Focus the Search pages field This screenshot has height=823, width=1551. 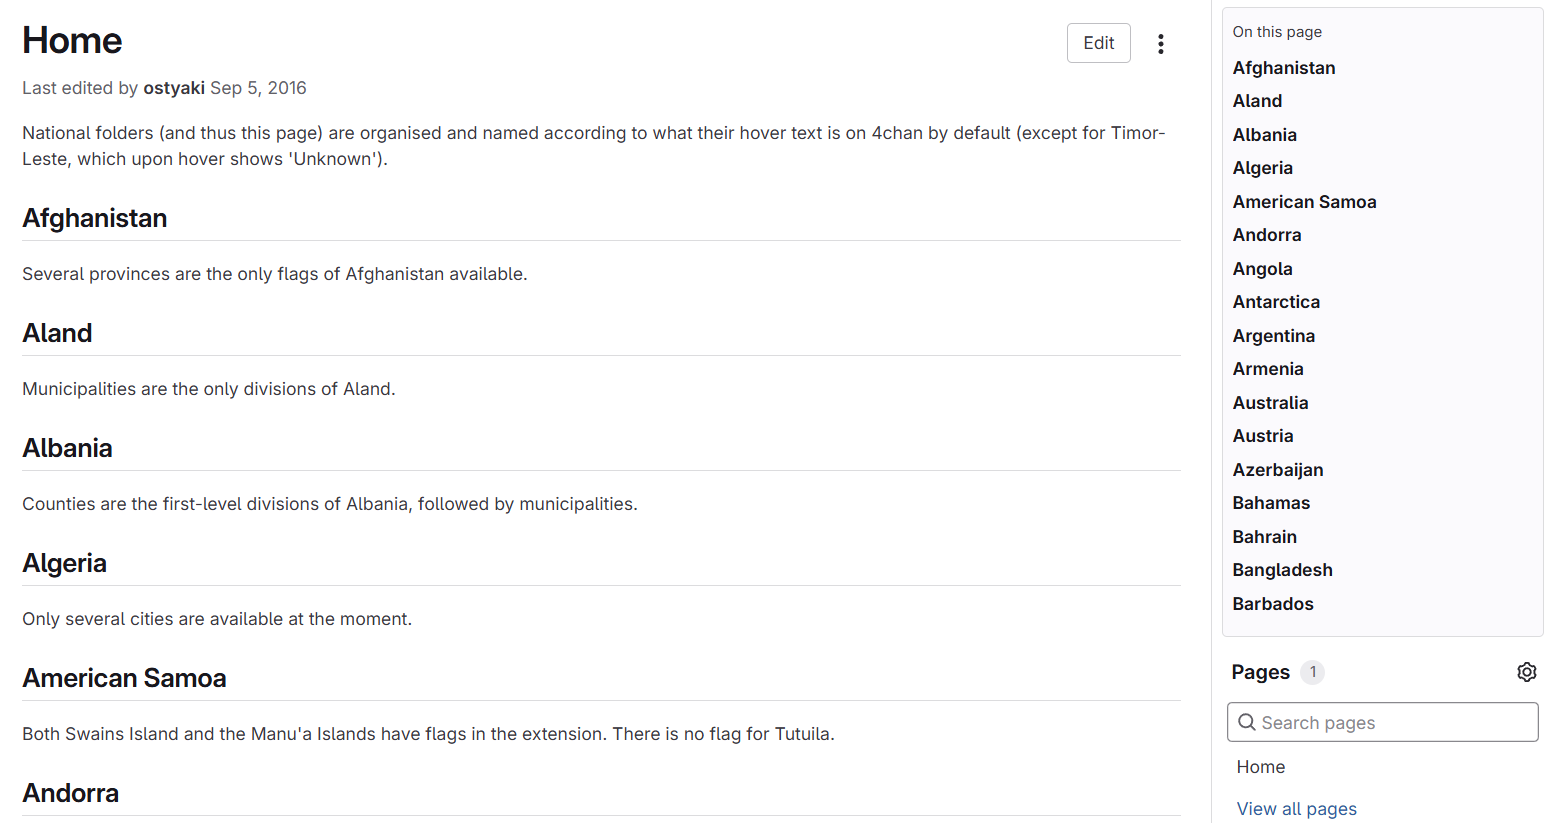1382,722
